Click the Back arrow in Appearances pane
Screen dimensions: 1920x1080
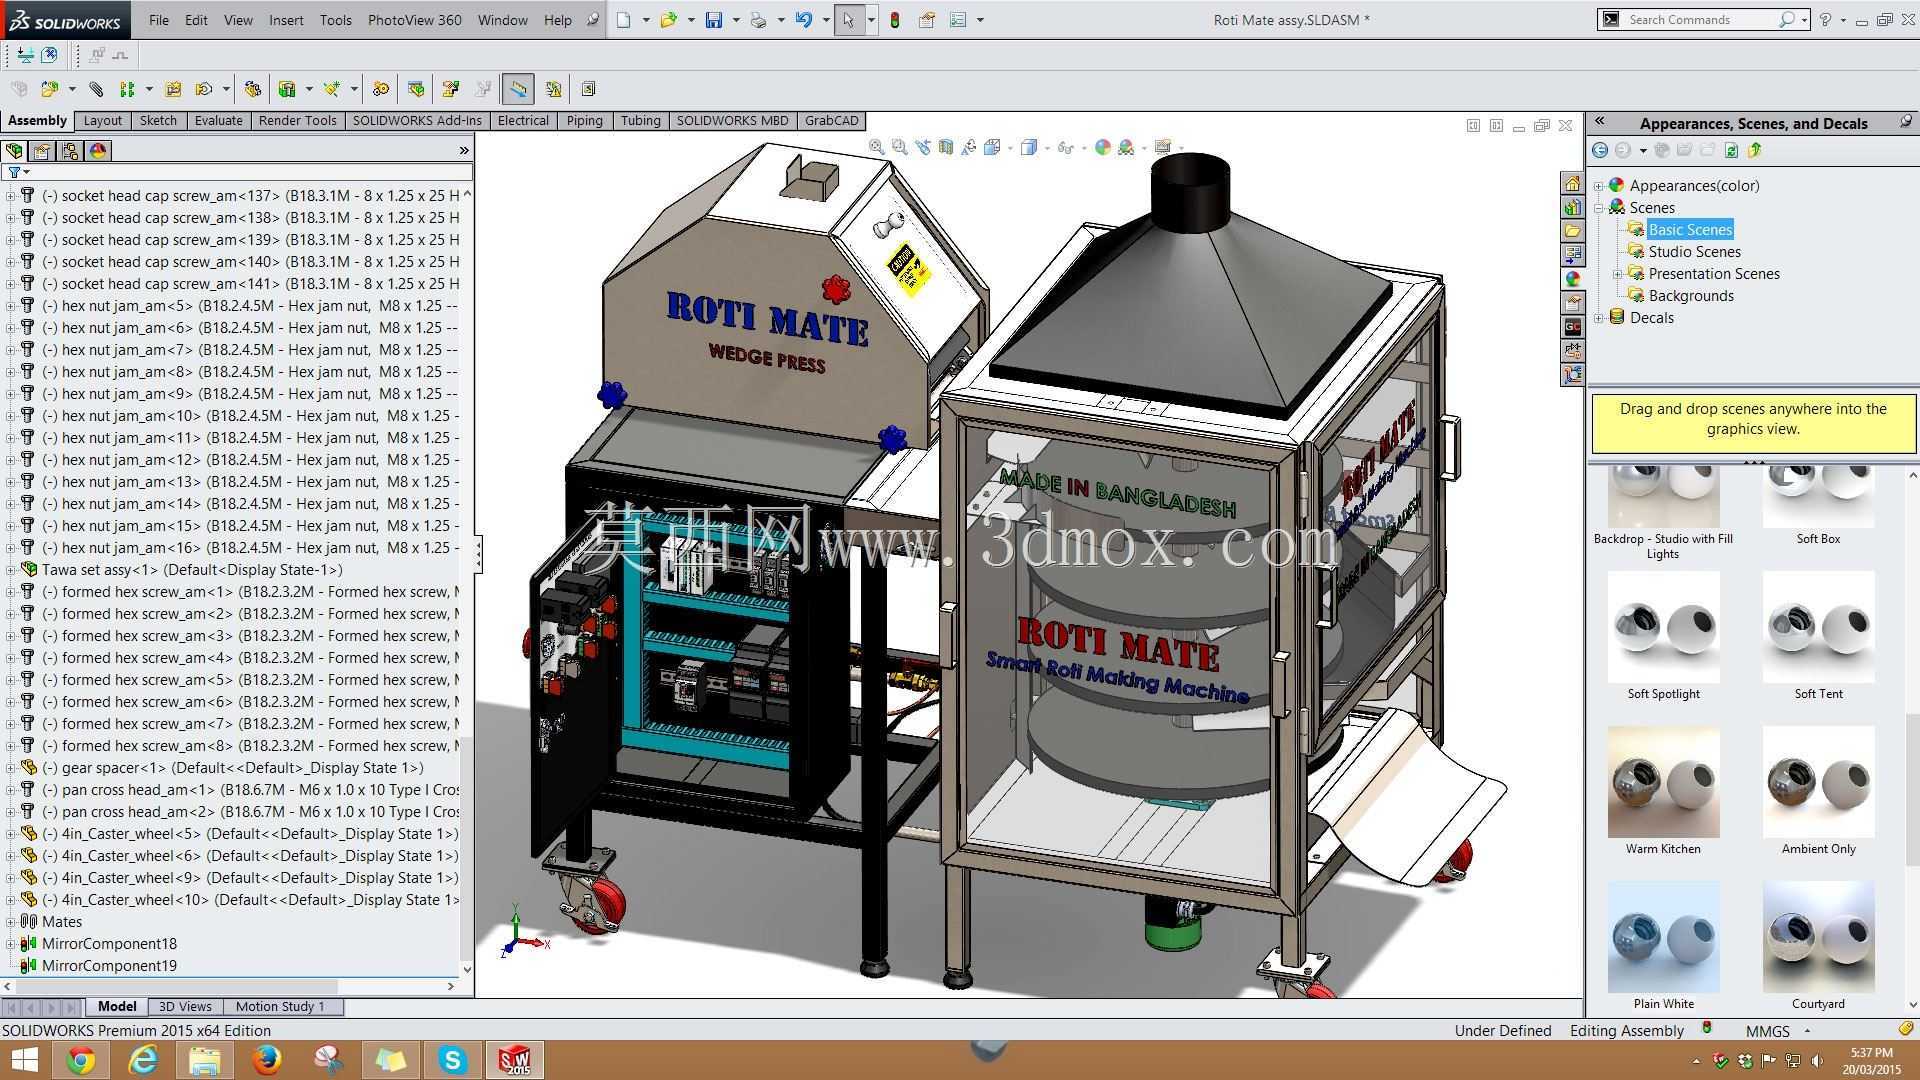[1600, 150]
